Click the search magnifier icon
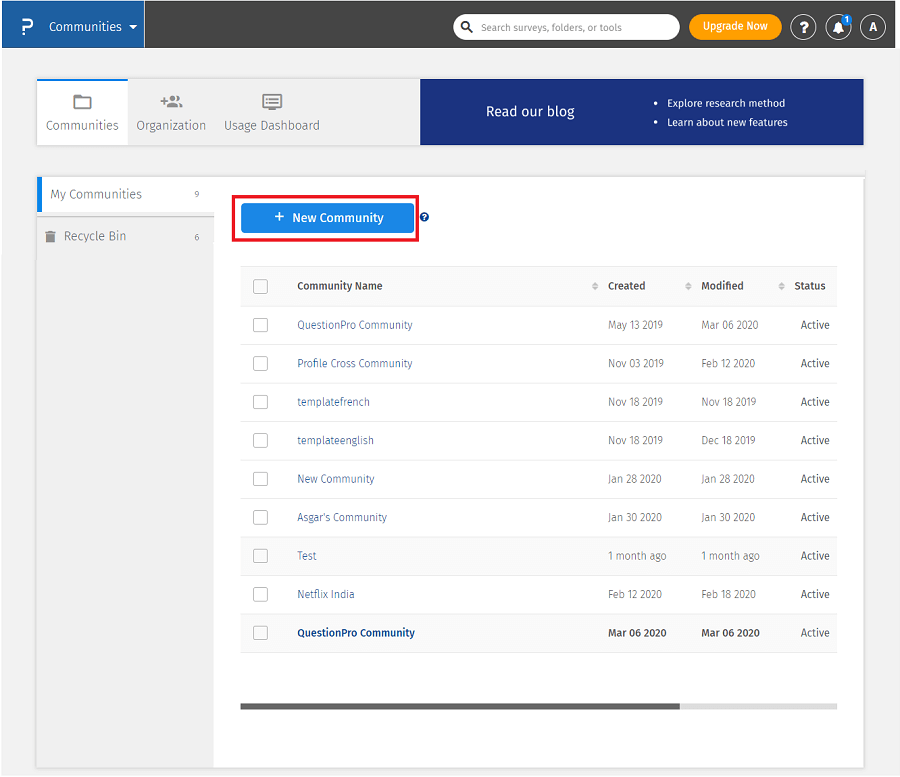The image size is (900, 777). [x=467, y=27]
